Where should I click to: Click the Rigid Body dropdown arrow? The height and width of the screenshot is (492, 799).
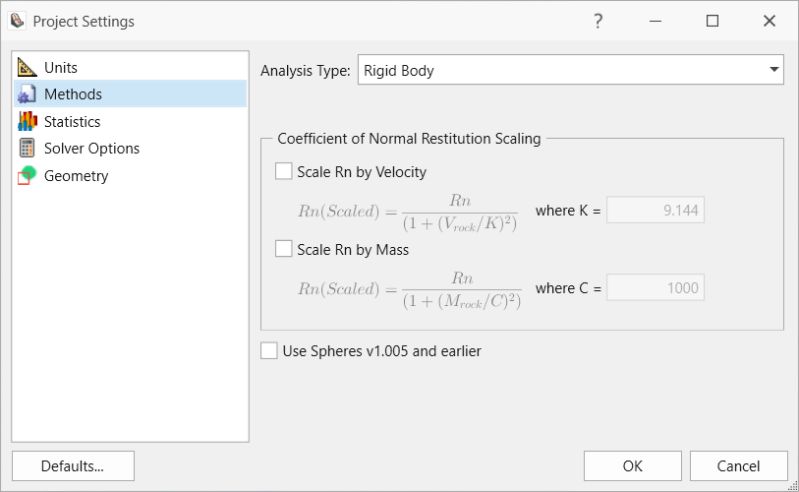pos(773,70)
